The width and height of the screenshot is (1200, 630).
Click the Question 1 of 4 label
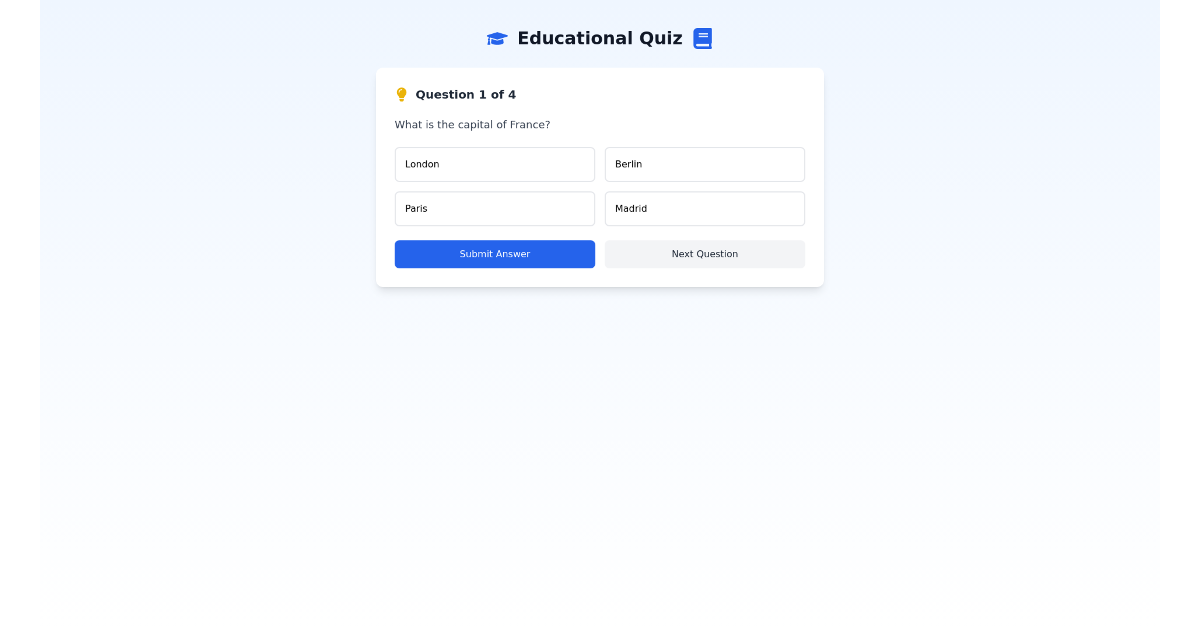click(x=465, y=94)
